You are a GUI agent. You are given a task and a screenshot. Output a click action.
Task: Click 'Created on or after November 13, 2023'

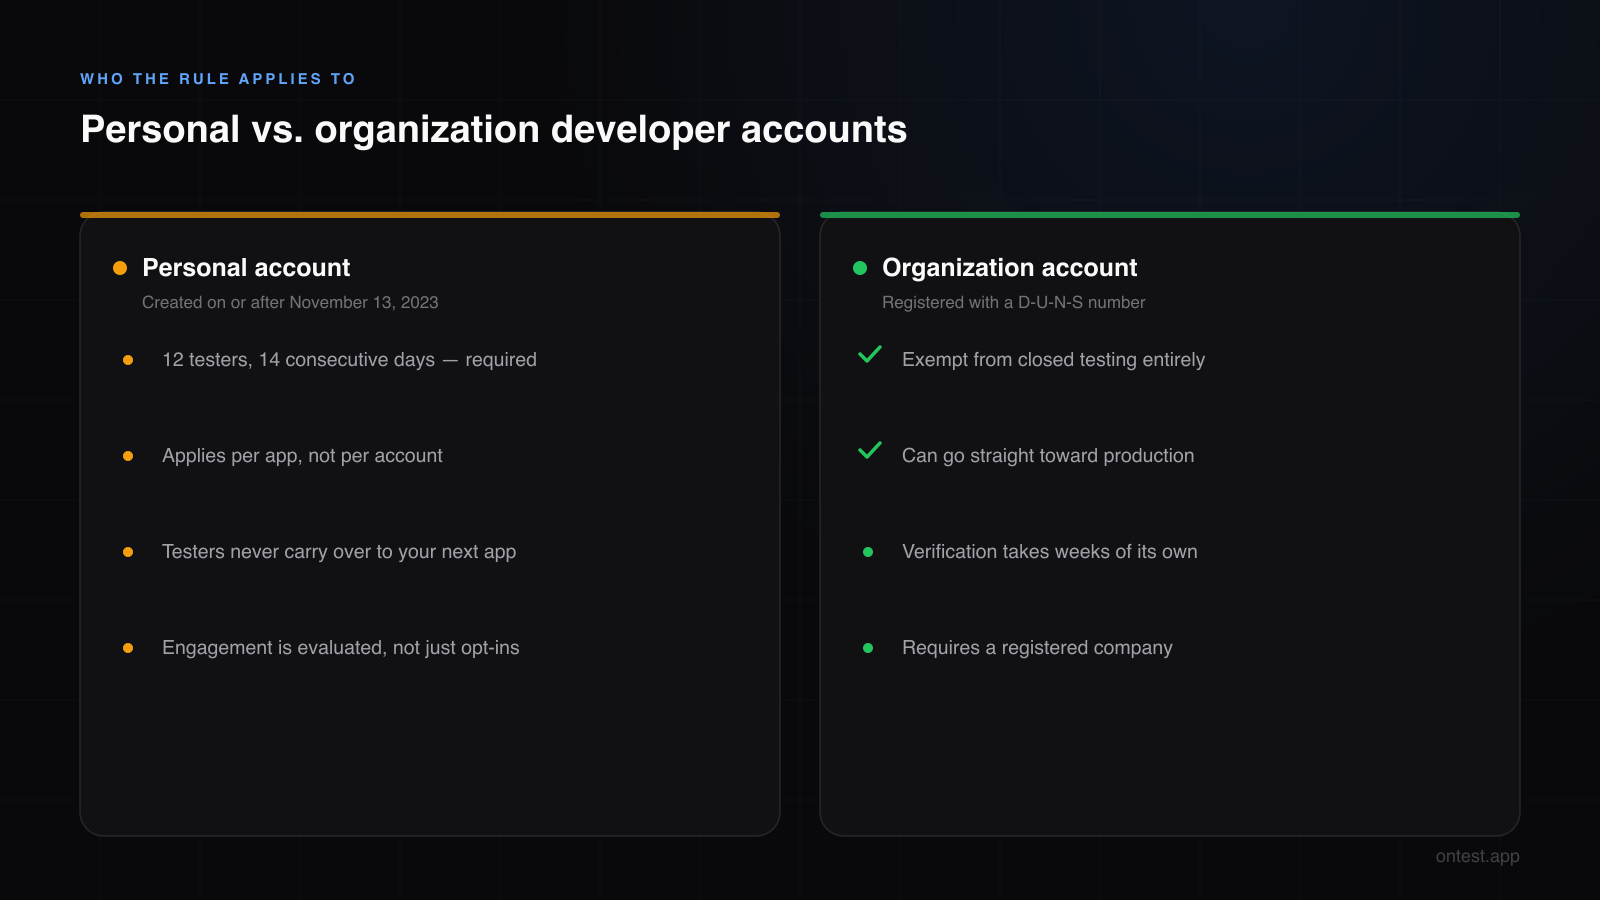click(x=290, y=302)
